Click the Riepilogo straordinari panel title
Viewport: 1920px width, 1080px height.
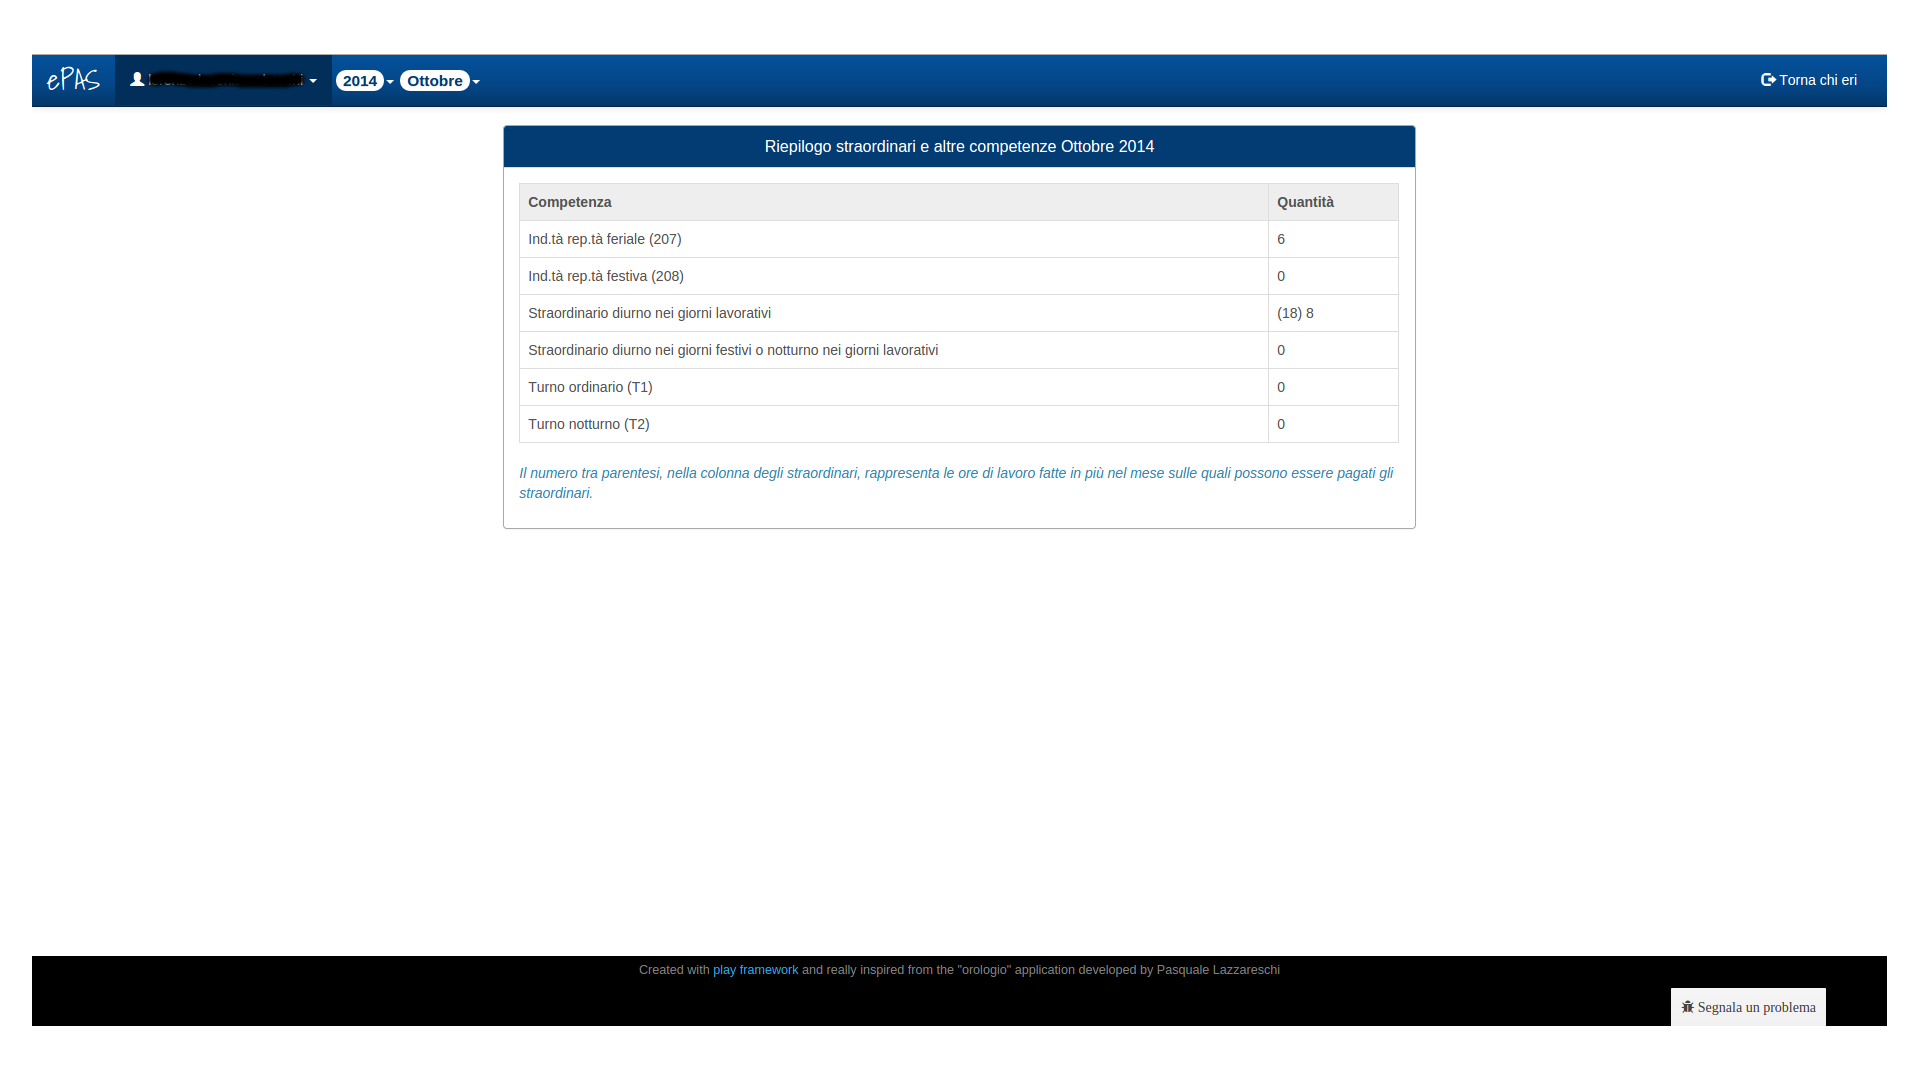click(x=958, y=147)
